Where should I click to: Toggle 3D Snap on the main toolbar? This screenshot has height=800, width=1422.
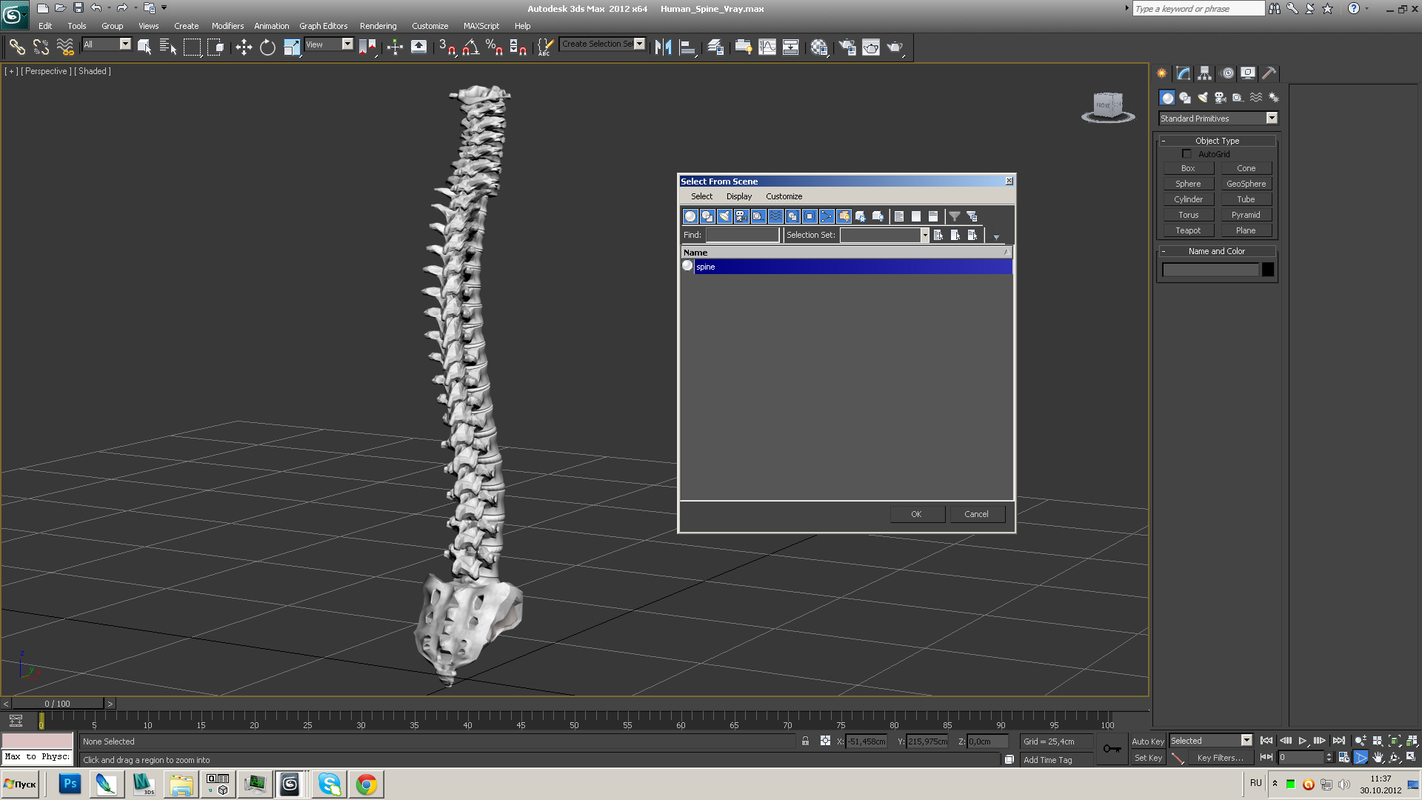click(445, 47)
